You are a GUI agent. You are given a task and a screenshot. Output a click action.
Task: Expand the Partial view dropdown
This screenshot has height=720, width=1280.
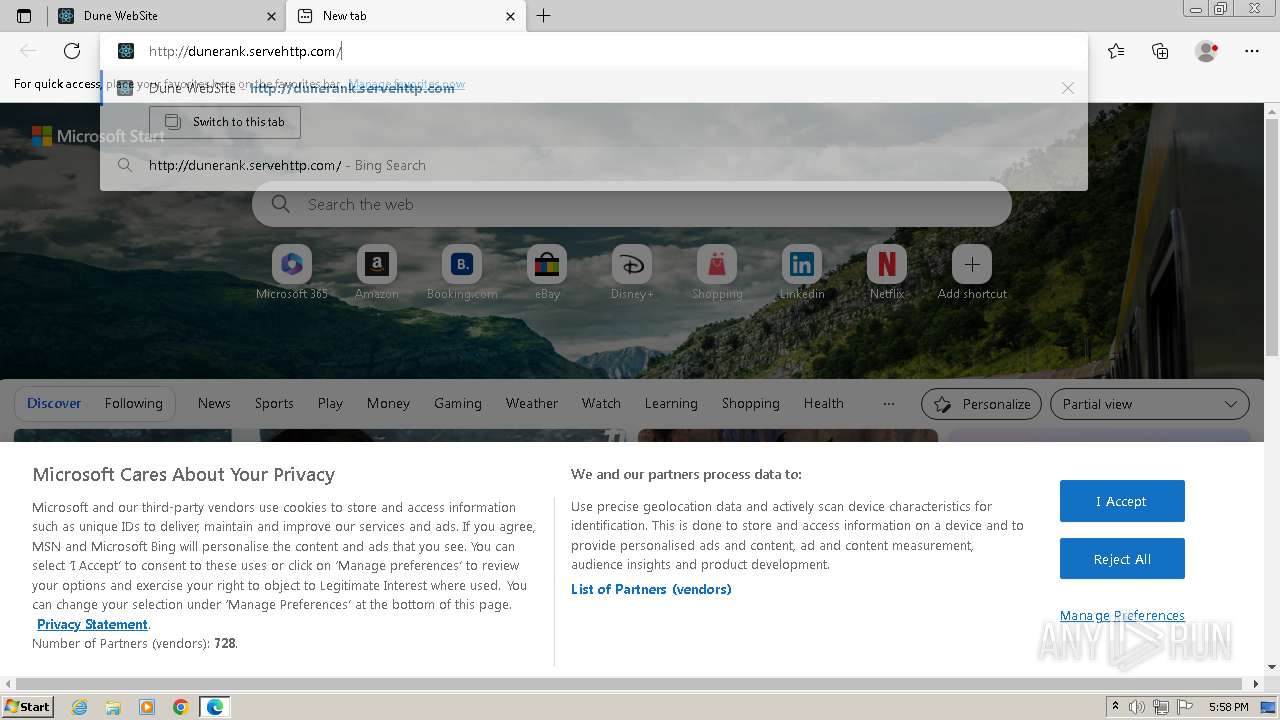pyautogui.click(x=1150, y=404)
